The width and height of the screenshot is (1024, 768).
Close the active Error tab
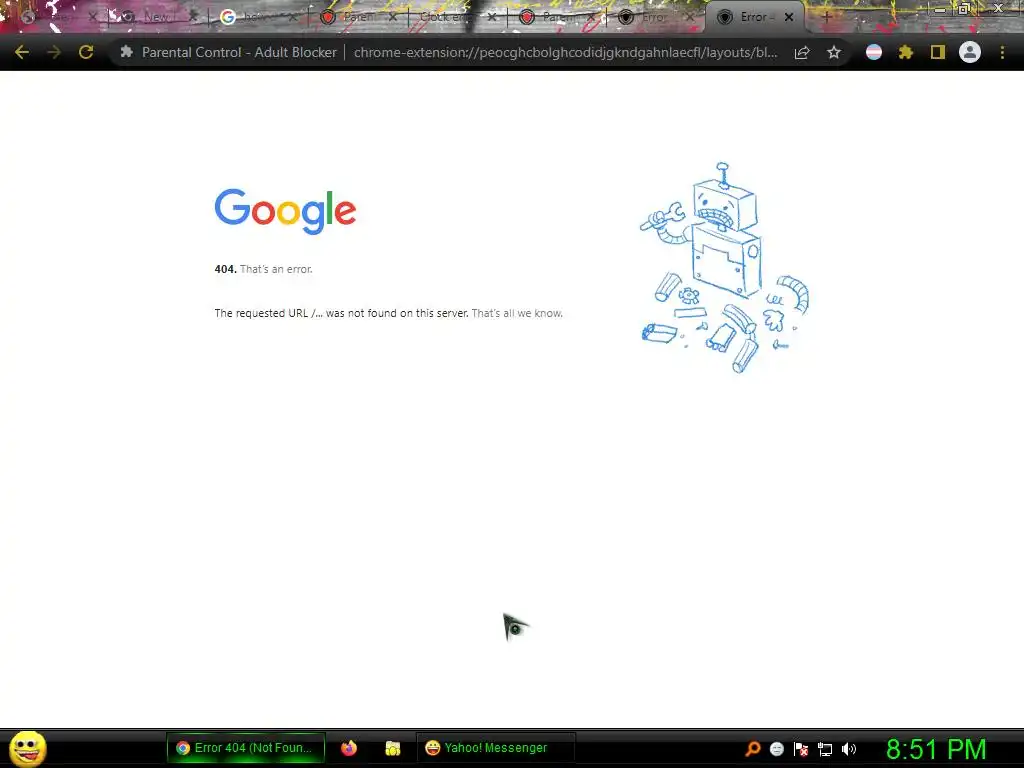(x=789, y=18)
